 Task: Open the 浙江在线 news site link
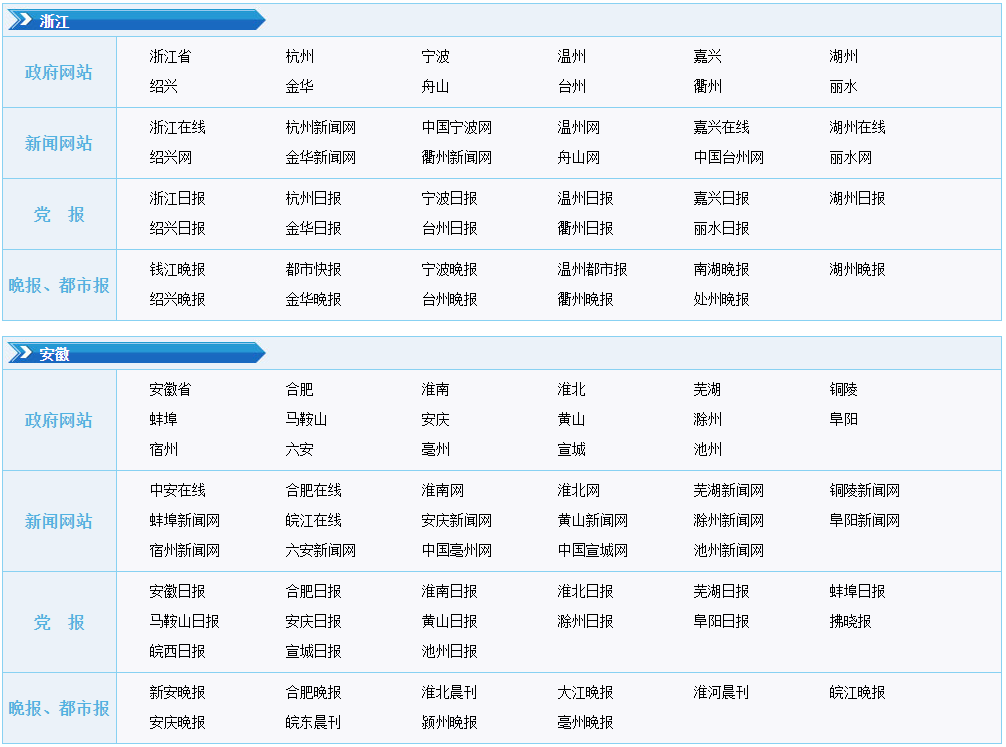(177, 128)
